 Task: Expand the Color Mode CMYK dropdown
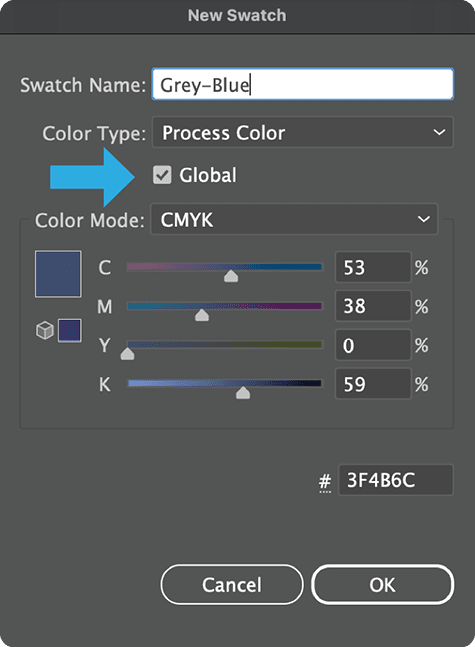293,219
